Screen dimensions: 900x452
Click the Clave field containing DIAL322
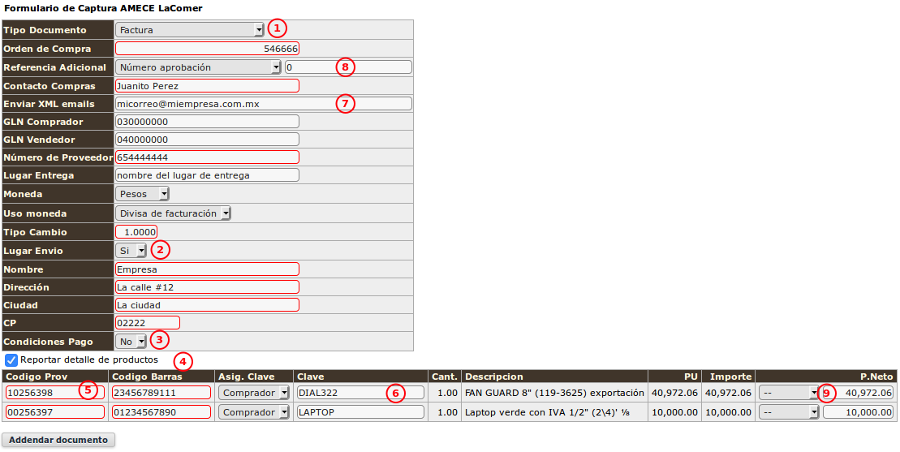point(360,392)
